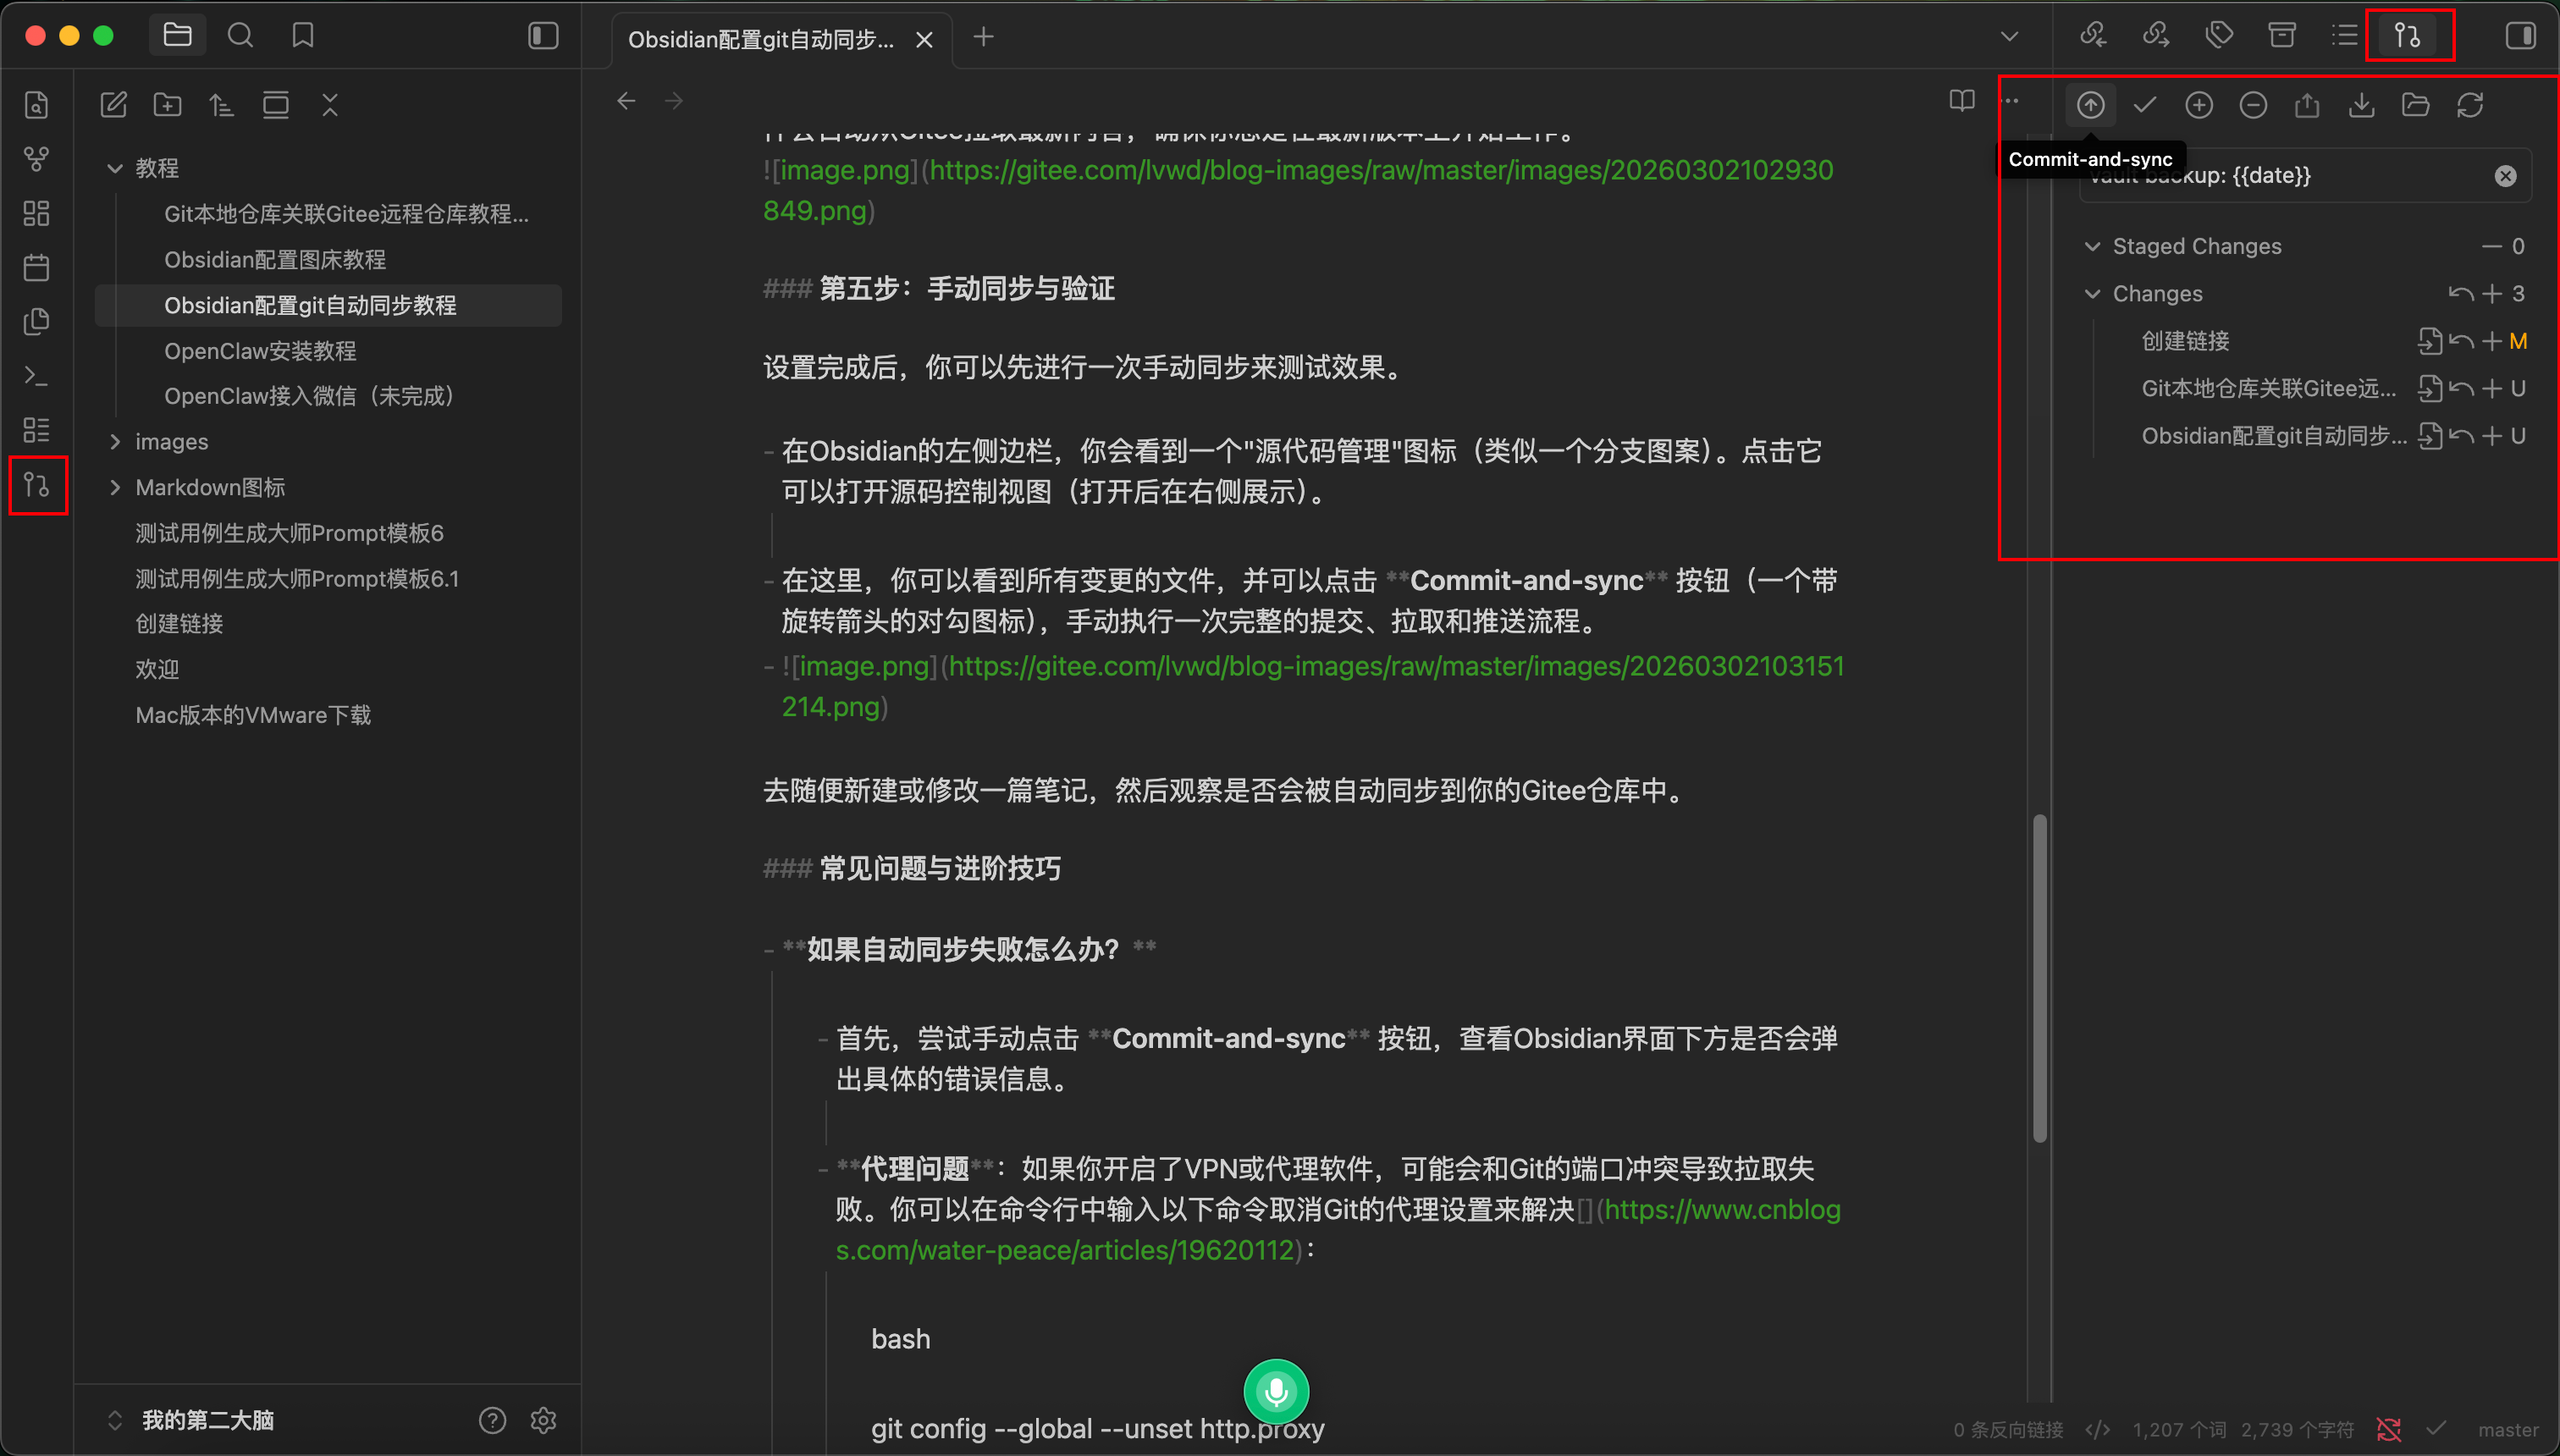Screen dimensions: 2560x1456
Task: Open a new tab with plus button
Action: pyautogui.click(x=984, y=37)
